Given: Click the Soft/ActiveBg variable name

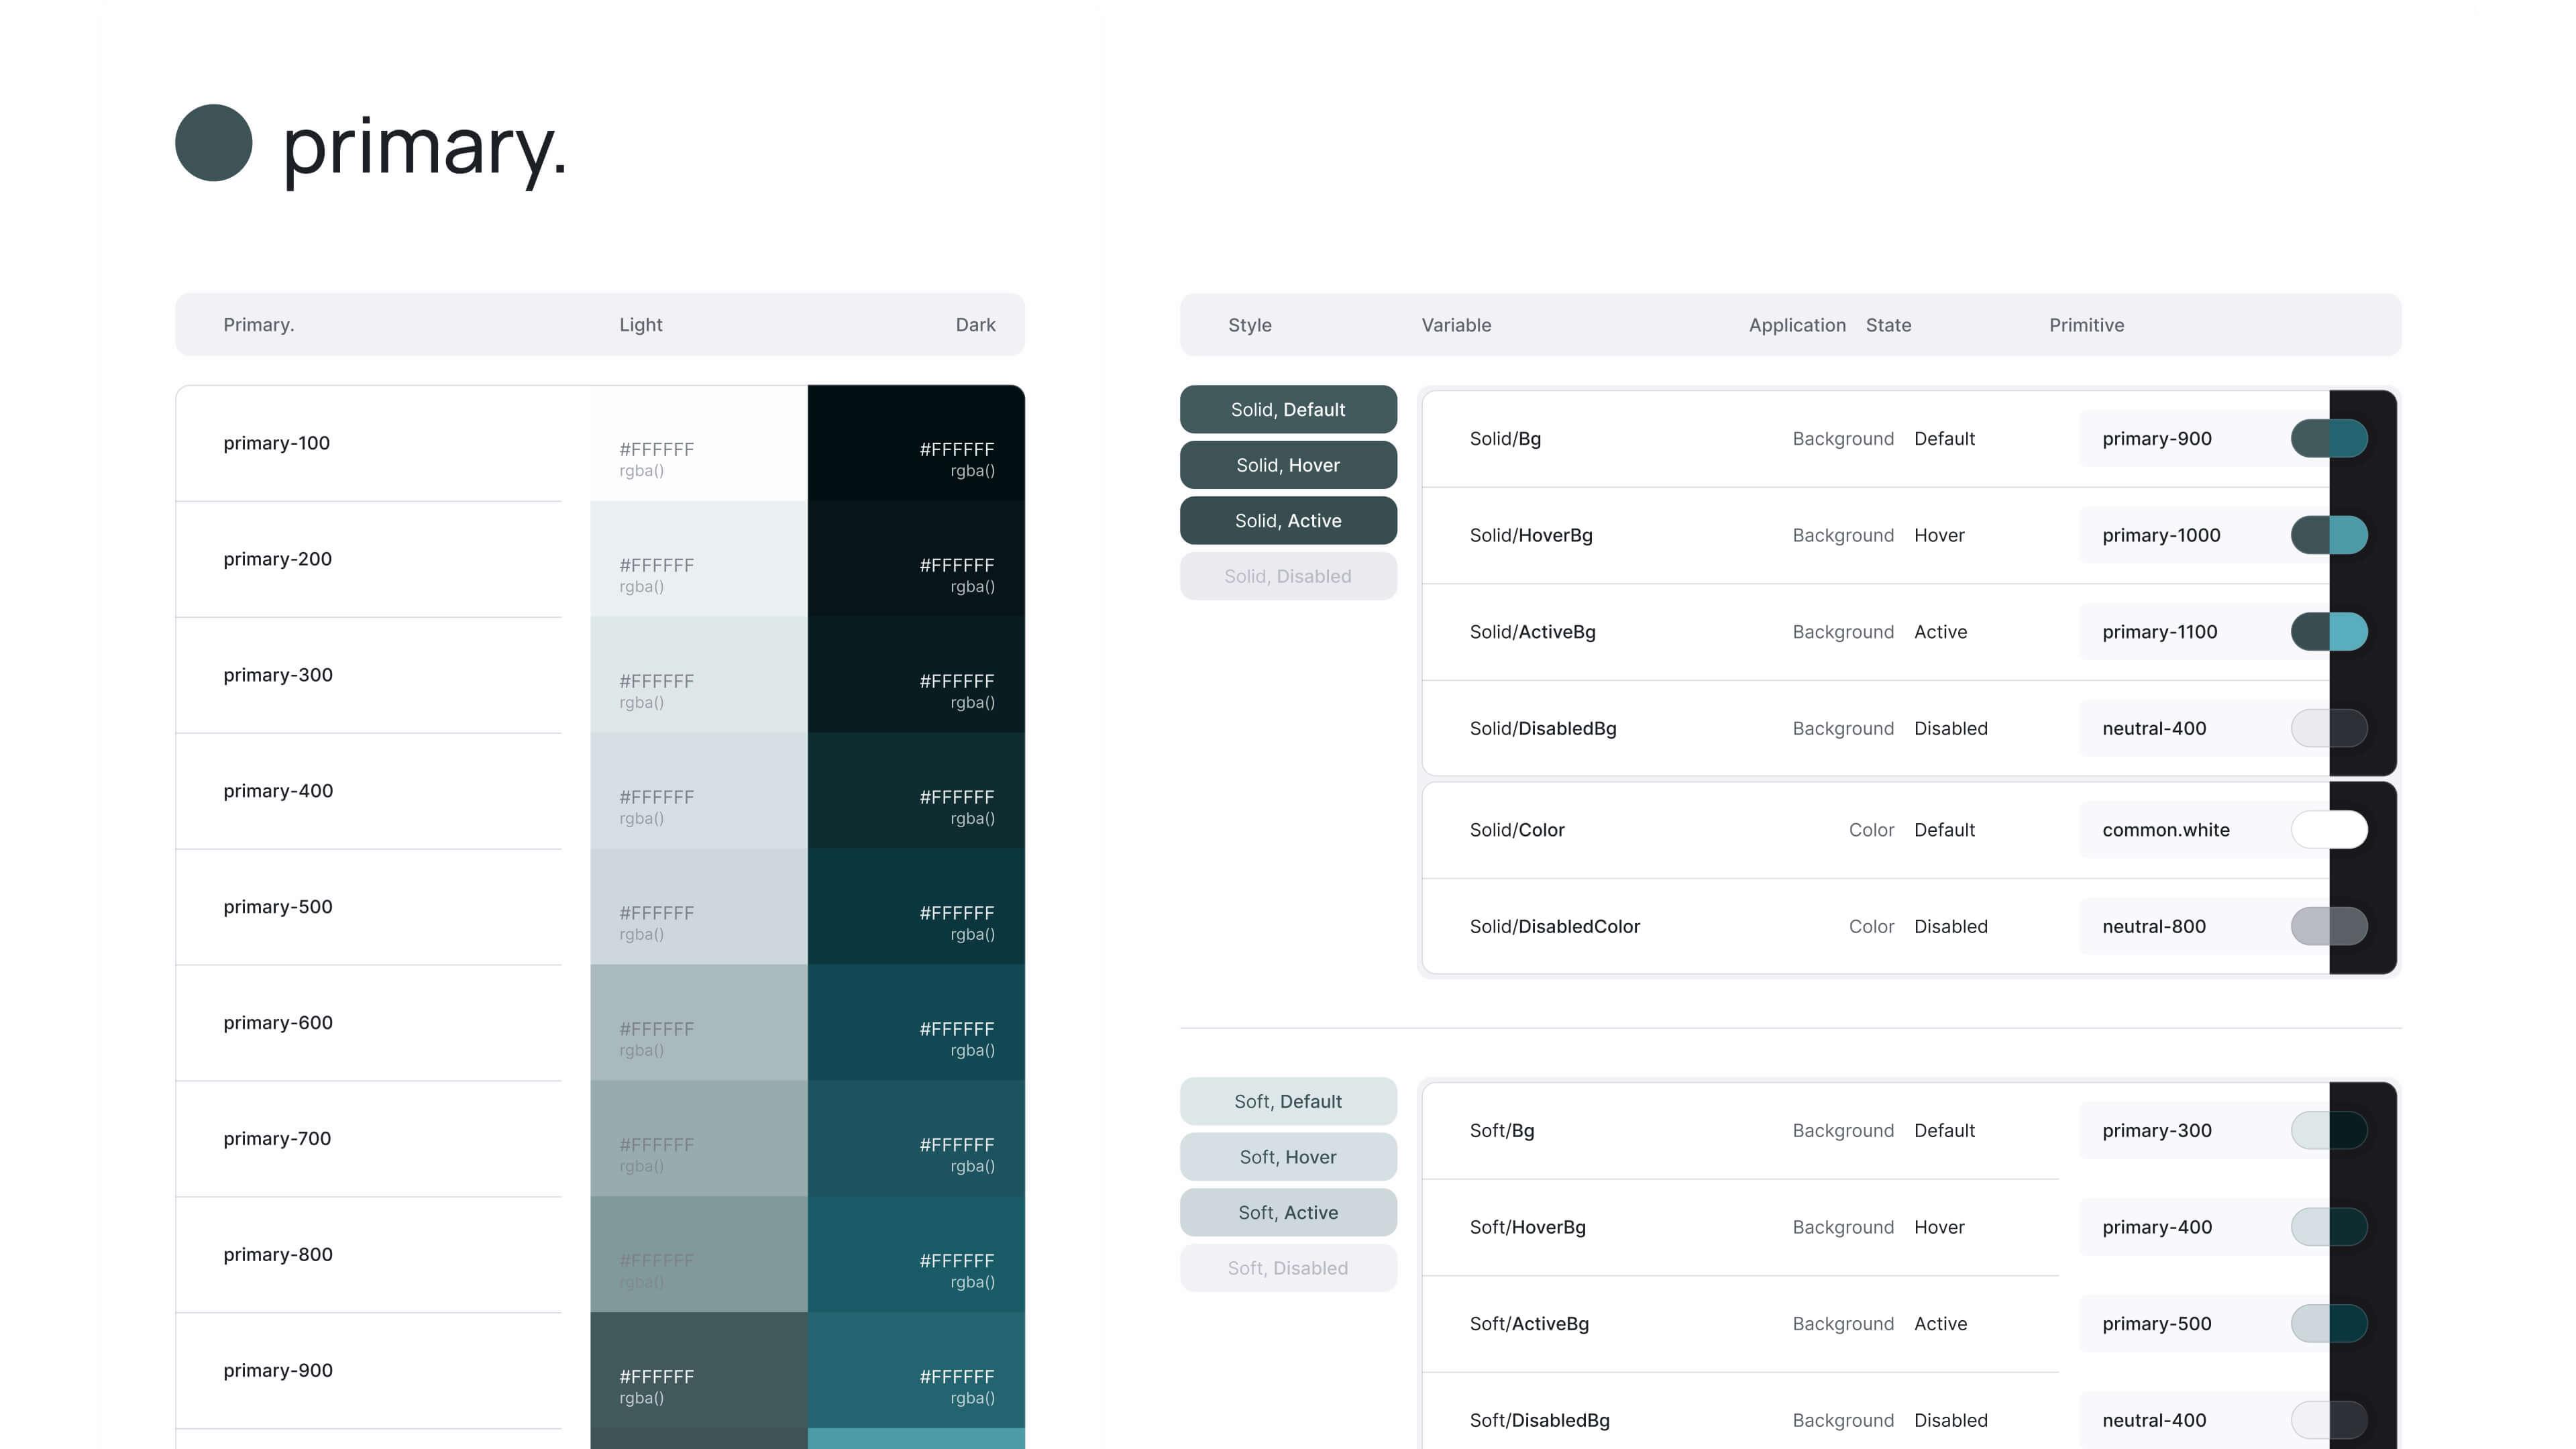Looking at the screenshot, I should [1529, 1323].
